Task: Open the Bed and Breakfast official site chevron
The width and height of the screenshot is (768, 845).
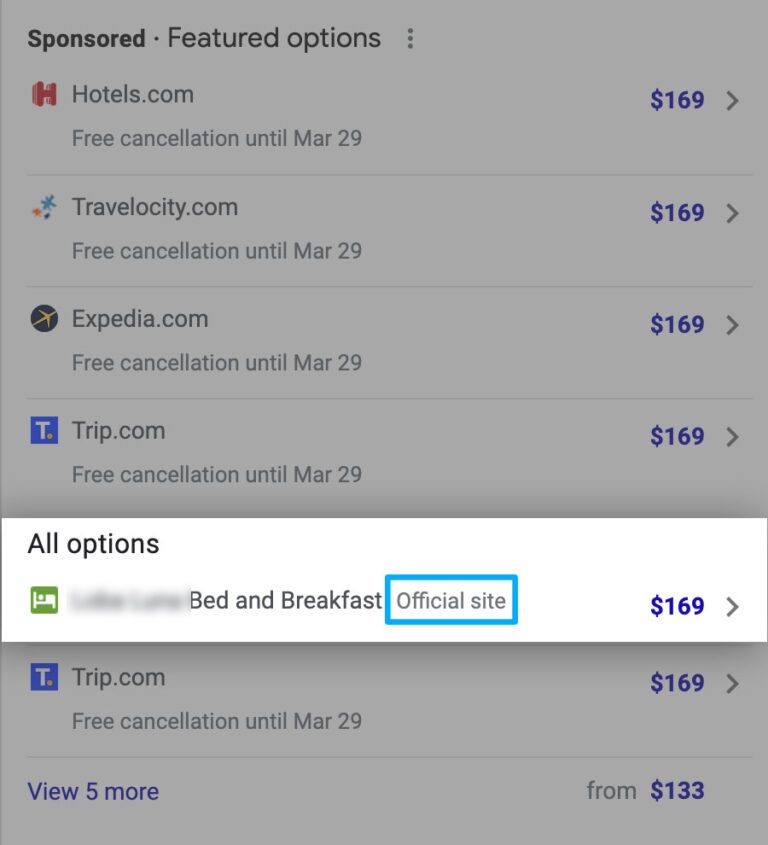Action: click(x=732, y=606)
